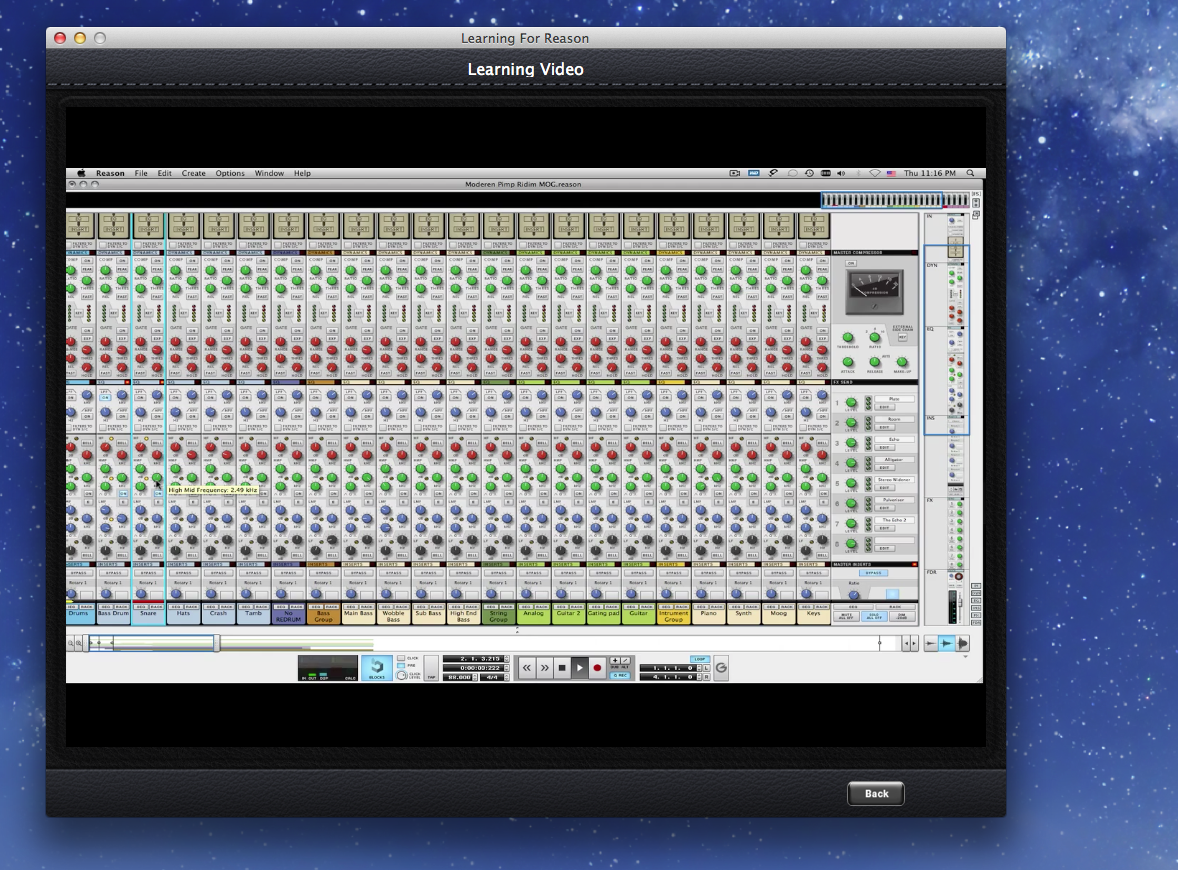Click the Tap tempo button
Image resolution: width=1178 pixels, height=870 pixels.
click(431, 668)
